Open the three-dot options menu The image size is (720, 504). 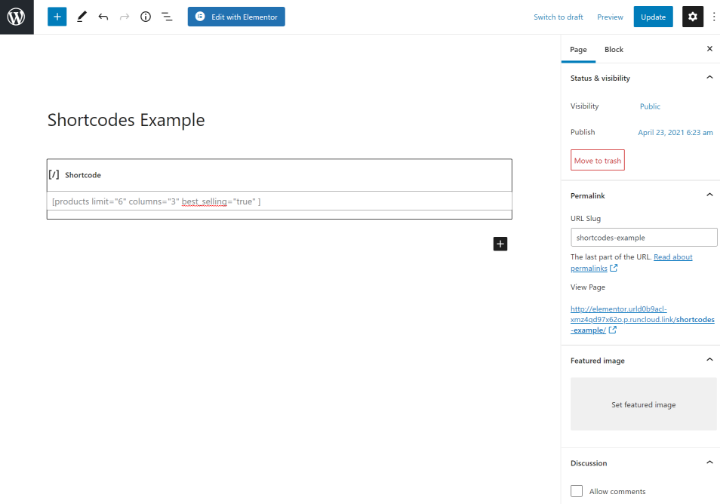coord(714,17)
